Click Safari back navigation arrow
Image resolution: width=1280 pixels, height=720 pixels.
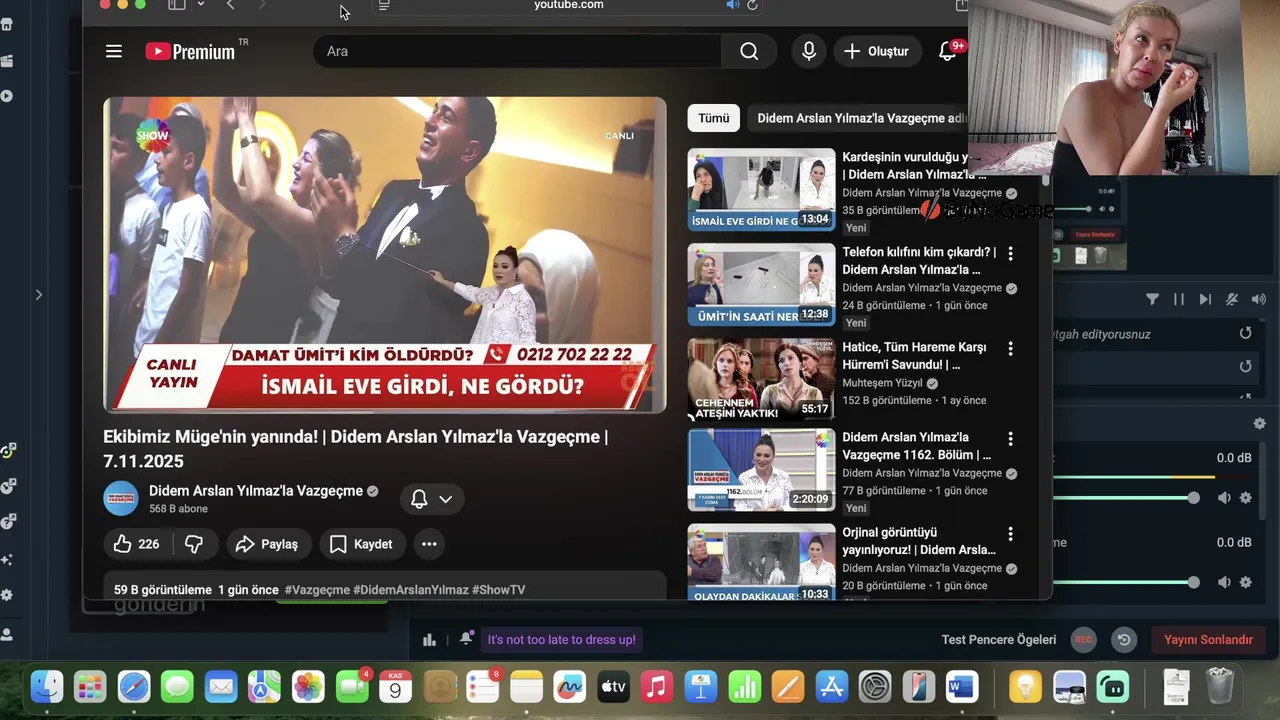(x=231, y=5)
